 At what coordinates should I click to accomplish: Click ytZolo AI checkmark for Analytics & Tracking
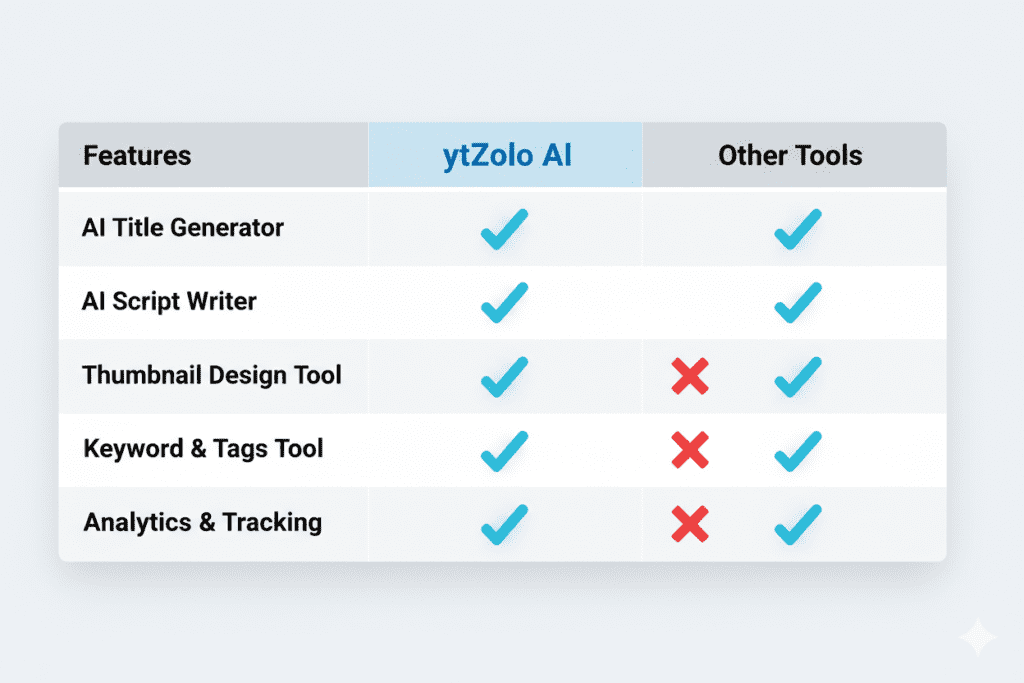click(x=504, y=525)
